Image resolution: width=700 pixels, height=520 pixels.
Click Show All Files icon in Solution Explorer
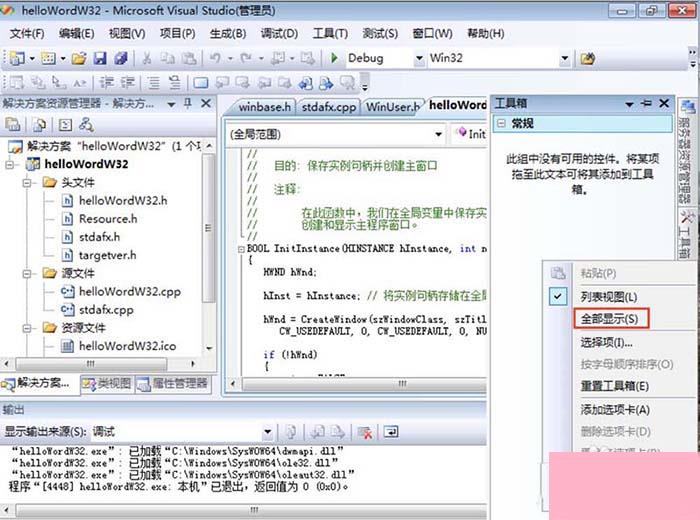point(39,125)
